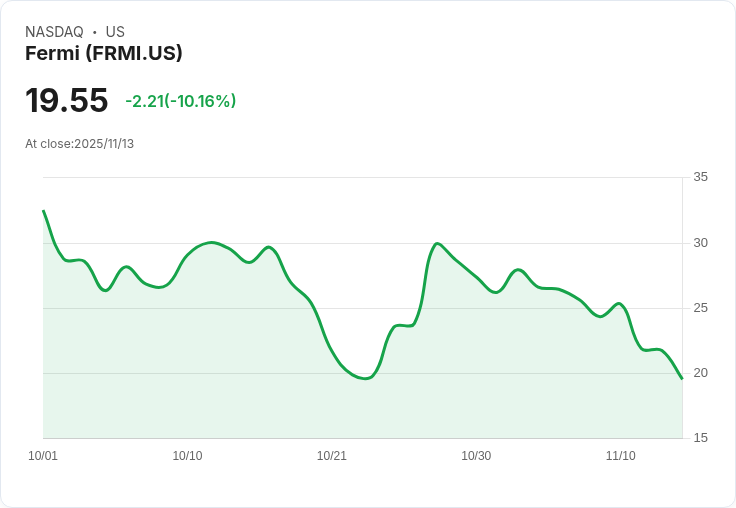This screenshot has width=736, height=508.
Task: Click the line's trough just after 10/21
Action: 363,379
